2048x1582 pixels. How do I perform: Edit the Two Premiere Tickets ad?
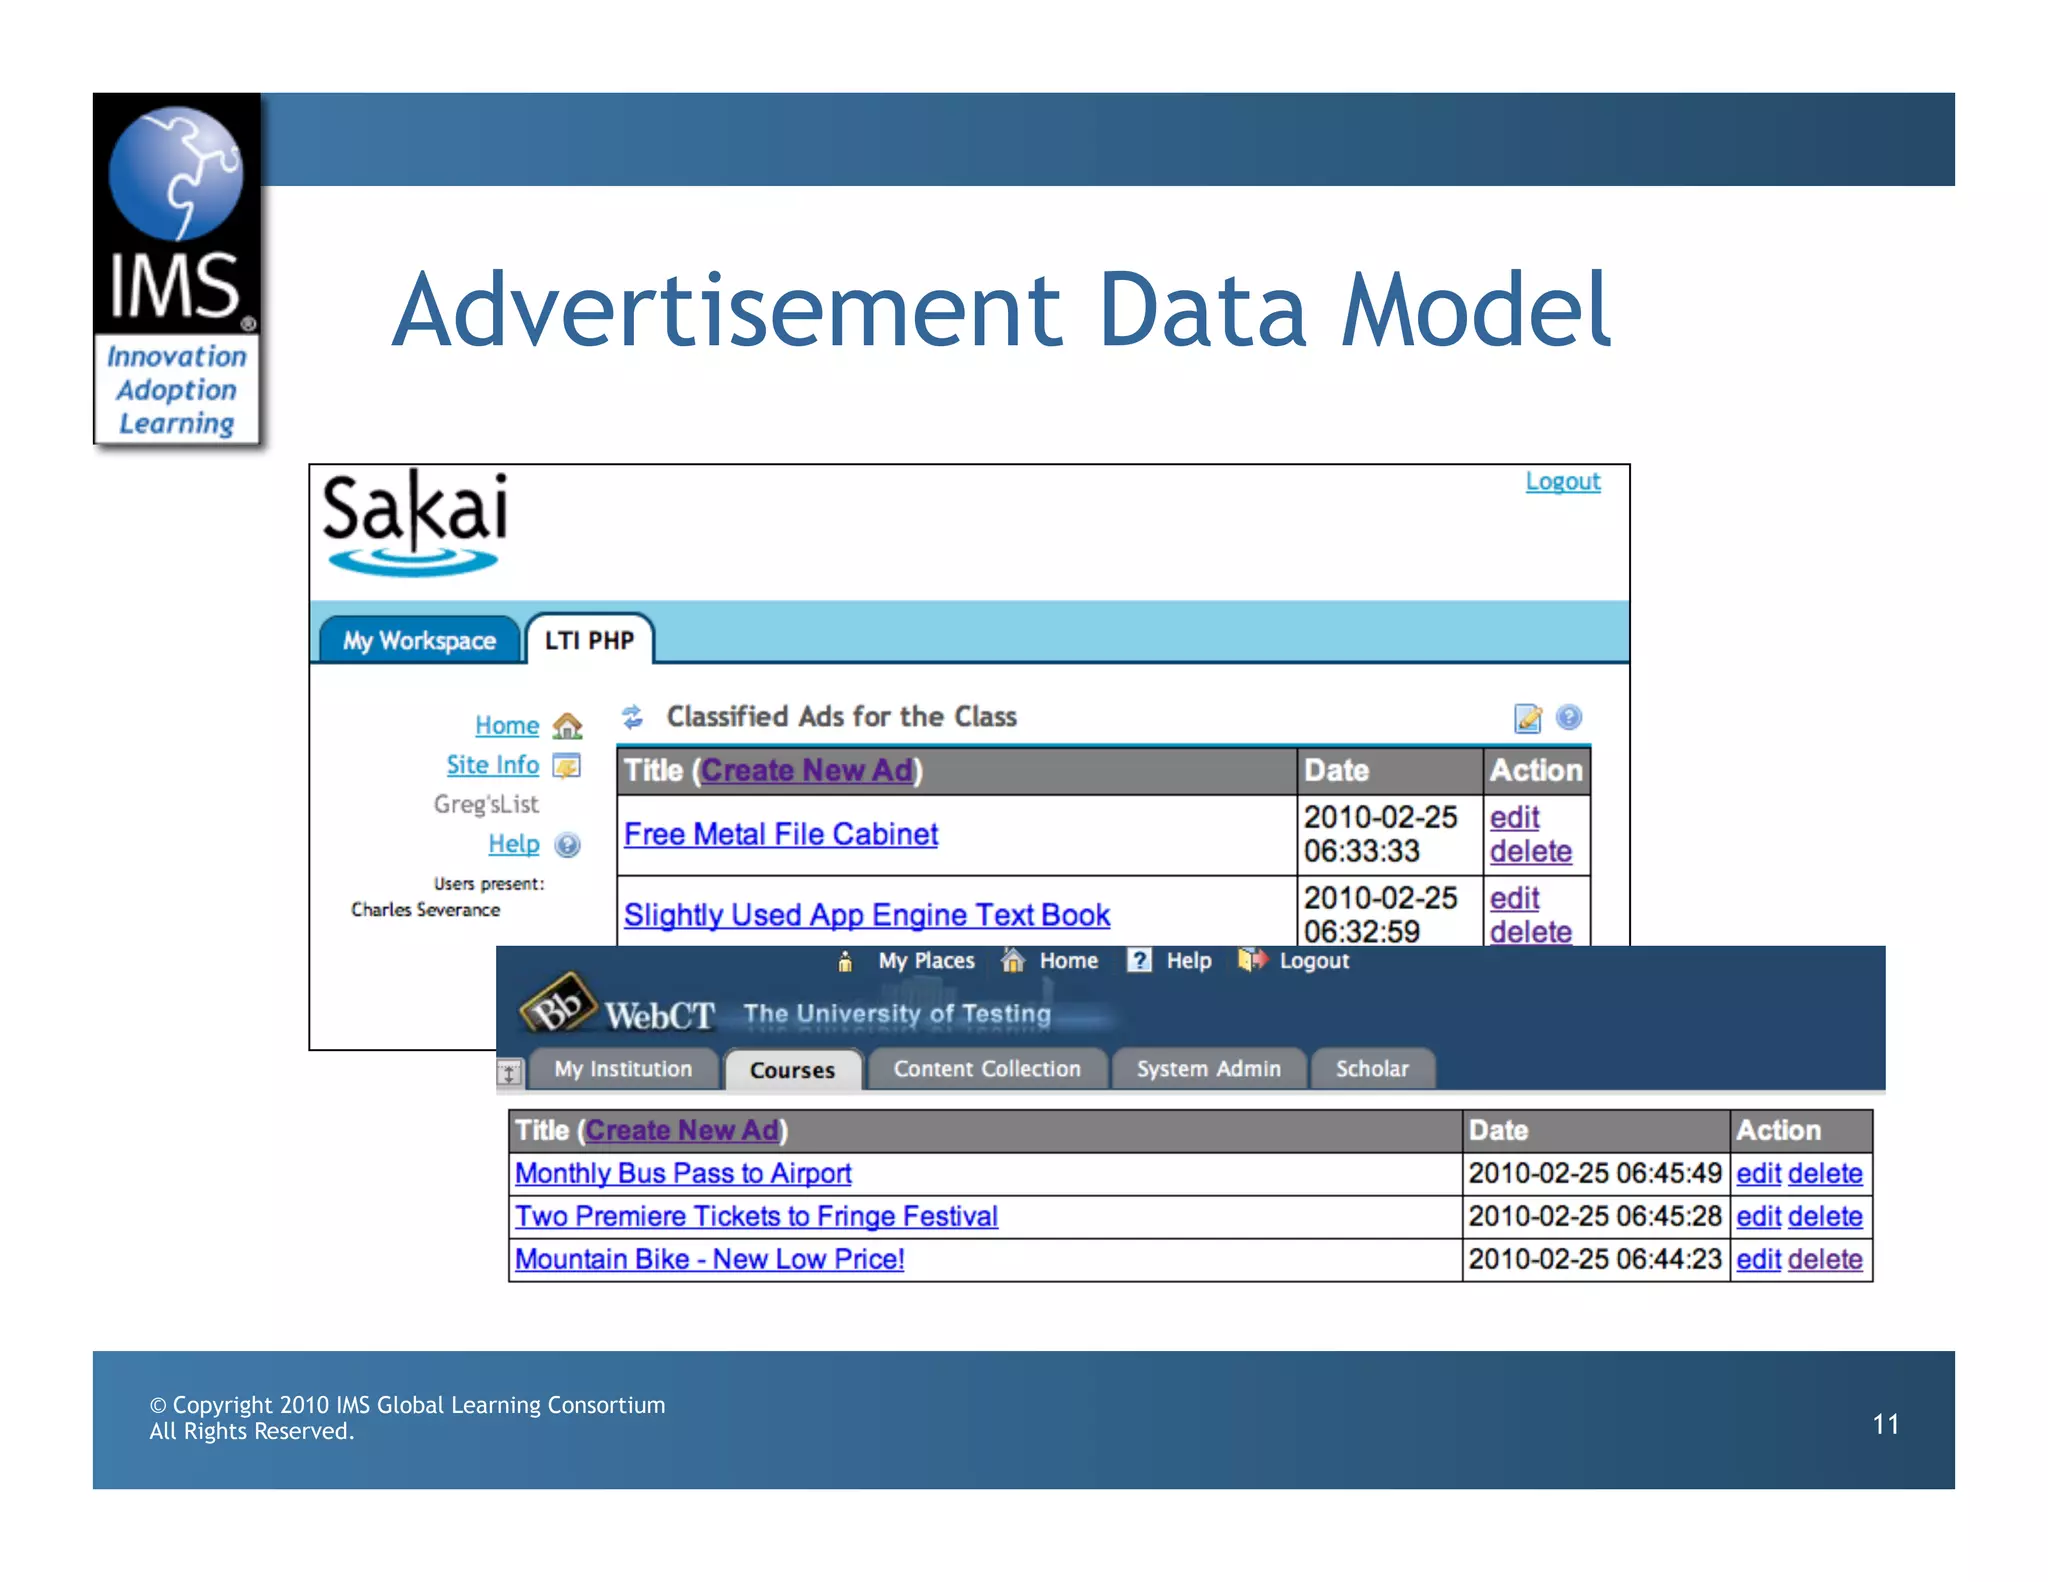(1759, 1216)
